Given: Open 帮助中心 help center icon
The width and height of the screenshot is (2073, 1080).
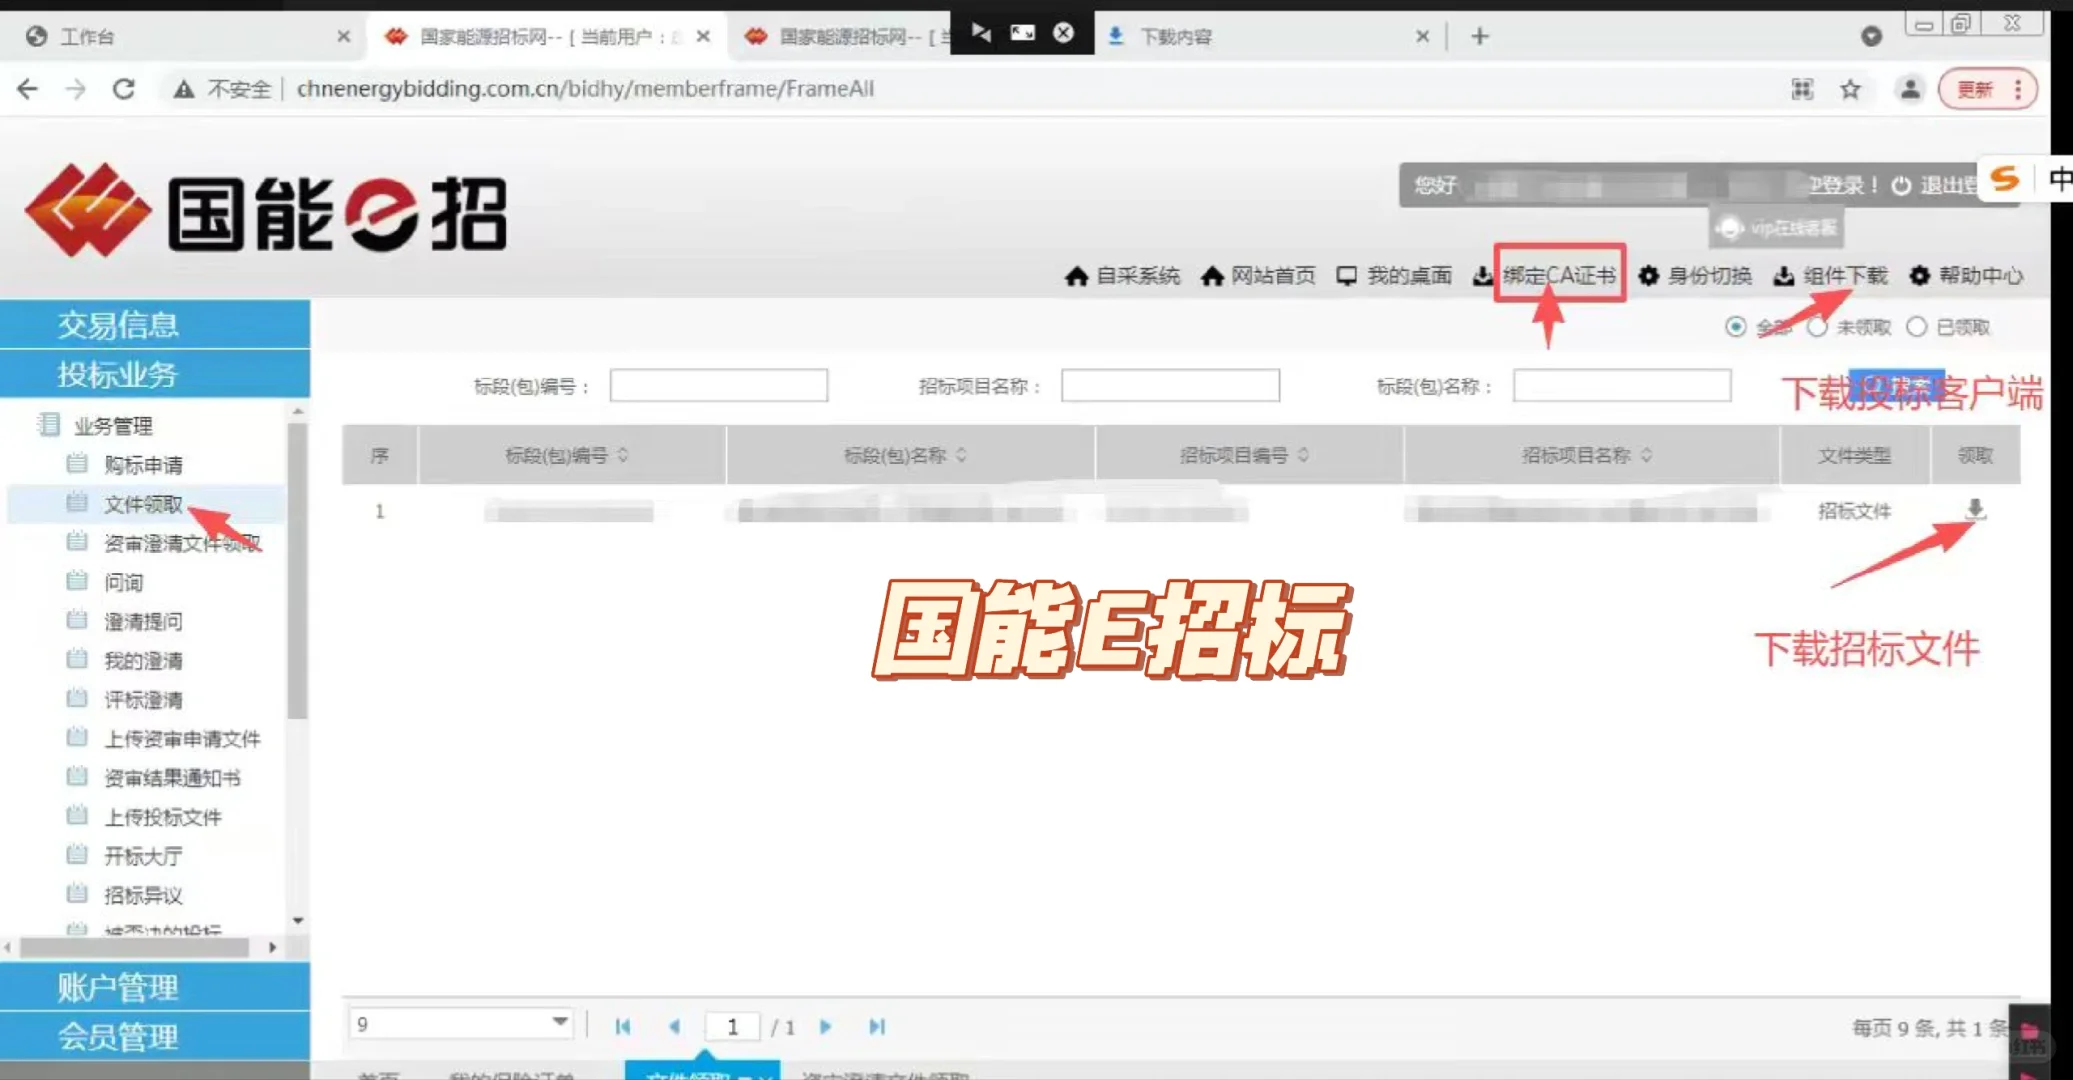Looking at the screenshot, I should coord(1965,276).
